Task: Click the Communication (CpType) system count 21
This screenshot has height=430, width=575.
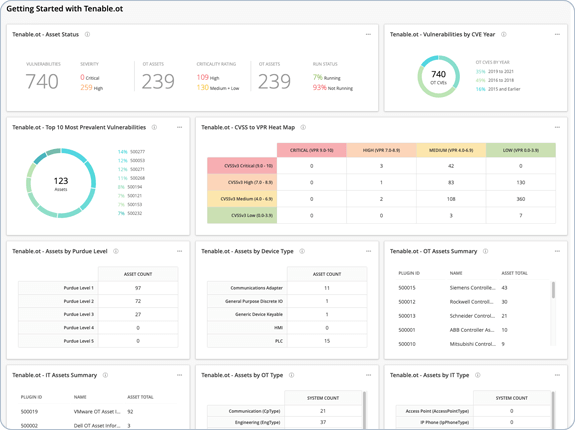Action: (323, 411)
